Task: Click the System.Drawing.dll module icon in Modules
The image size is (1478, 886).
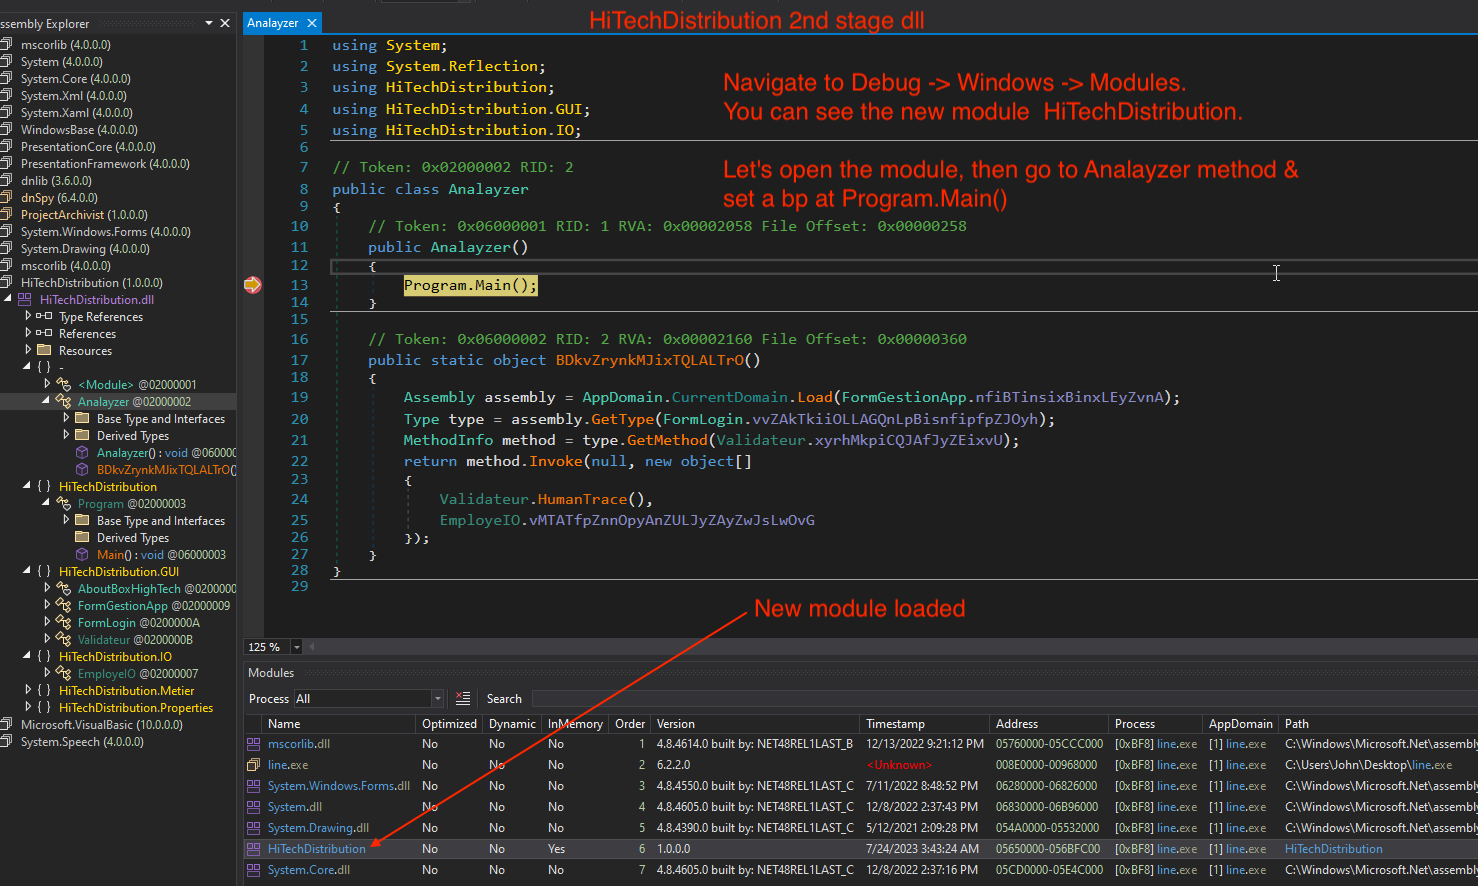Action: [x=254, y=828]
